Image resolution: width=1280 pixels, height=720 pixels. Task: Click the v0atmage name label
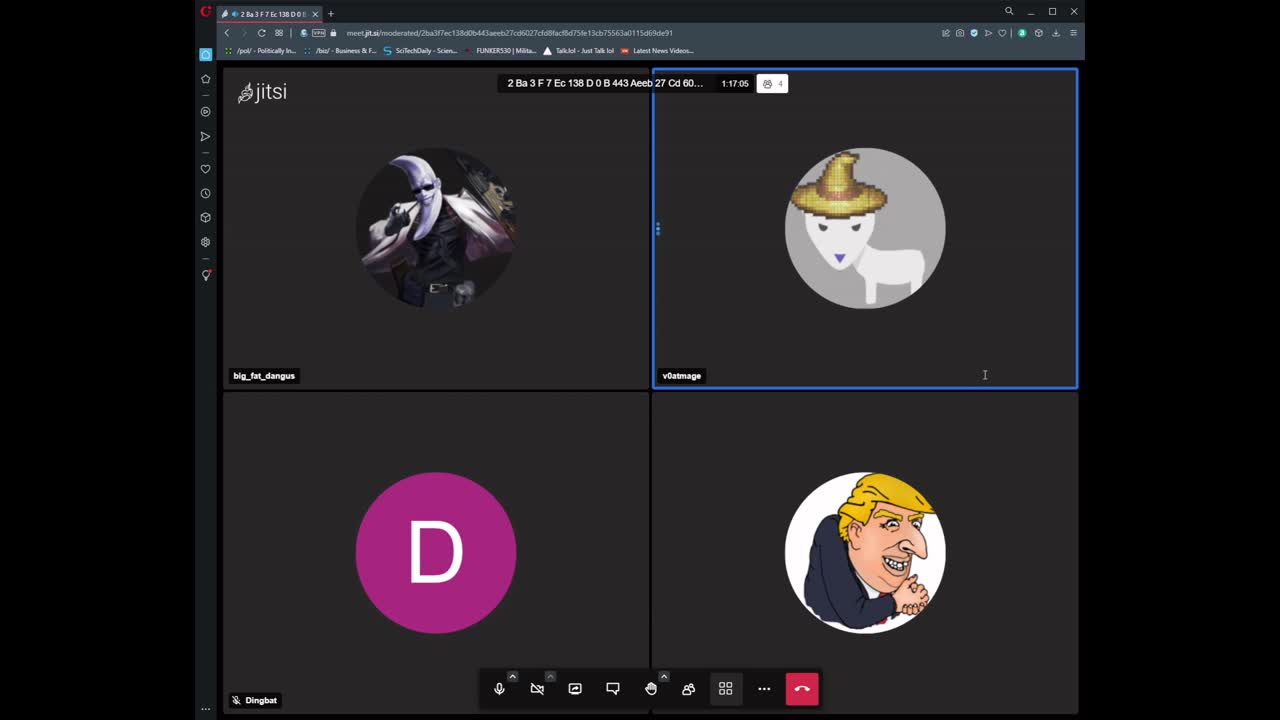click(681, 376)
